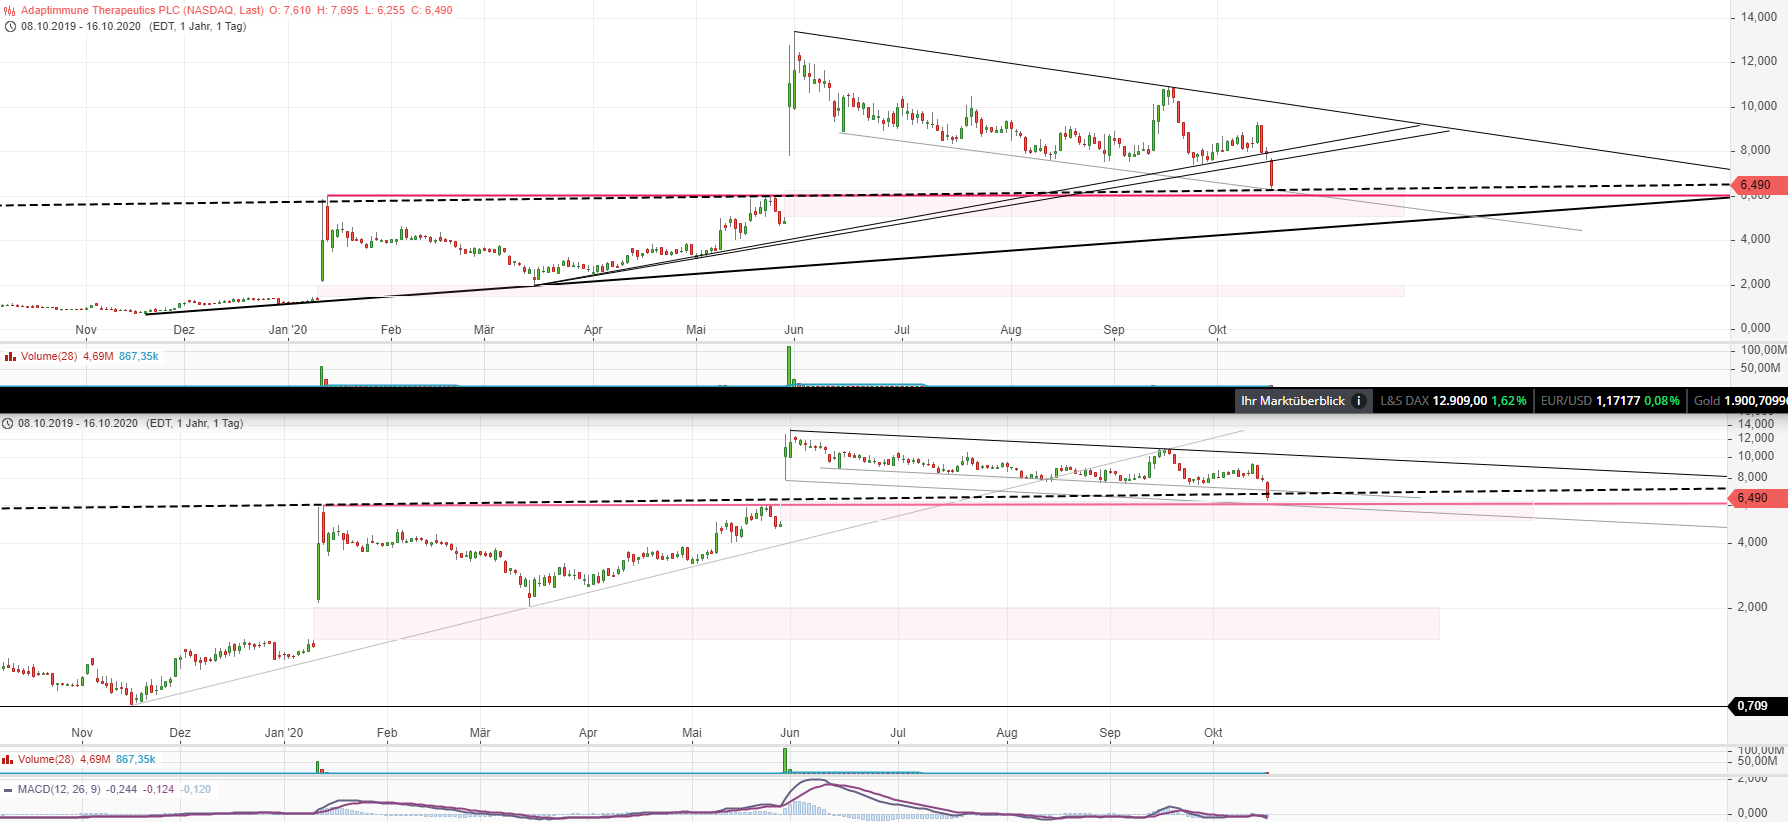This screenshot has width=1788, height=822.
Task: Click the 867,35k volume average in the lower chart
Action: coord(136,759)
